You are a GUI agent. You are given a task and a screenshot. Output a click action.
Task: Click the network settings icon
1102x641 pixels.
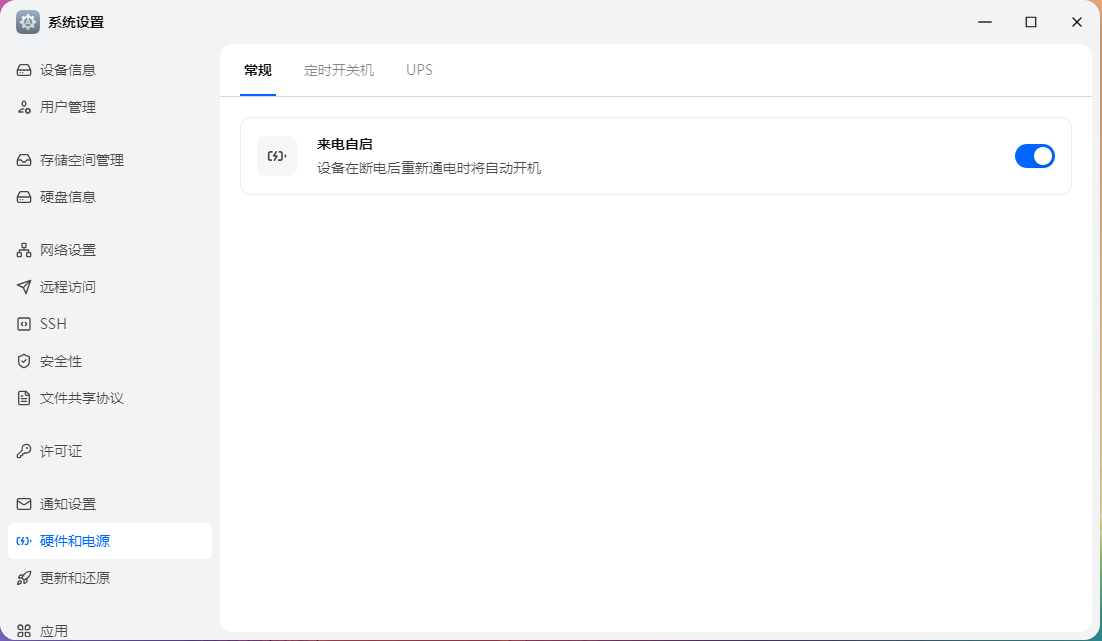[24, 250]
